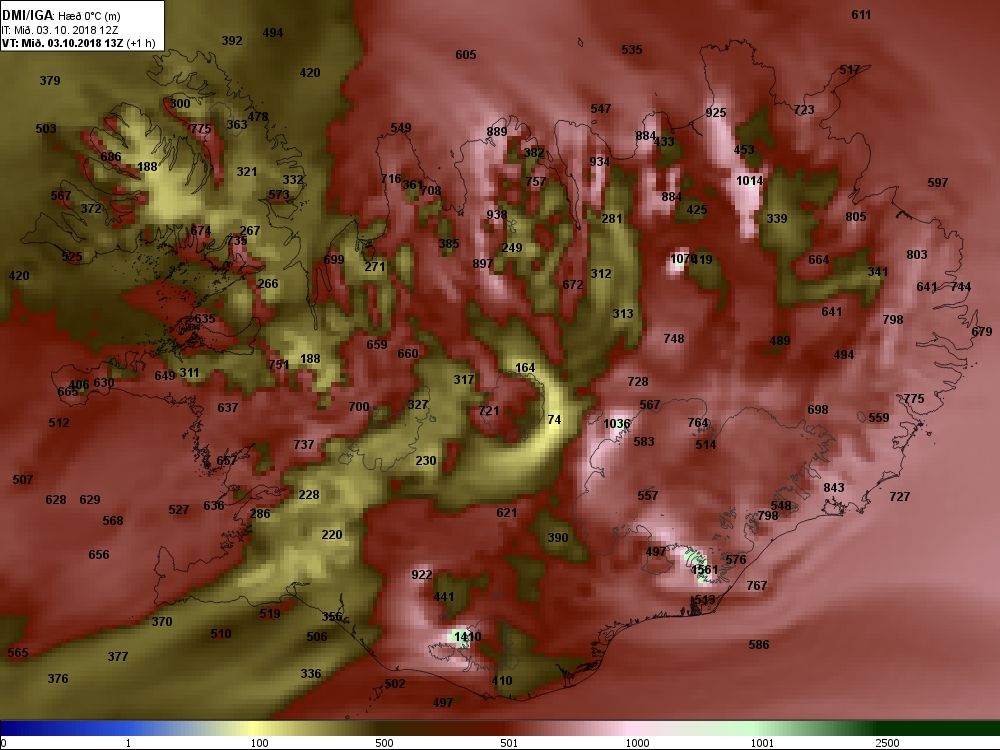Click the map value 1561
Image resolution: width=1000 pixels, height=750 pixels.
tap(705, 570)
